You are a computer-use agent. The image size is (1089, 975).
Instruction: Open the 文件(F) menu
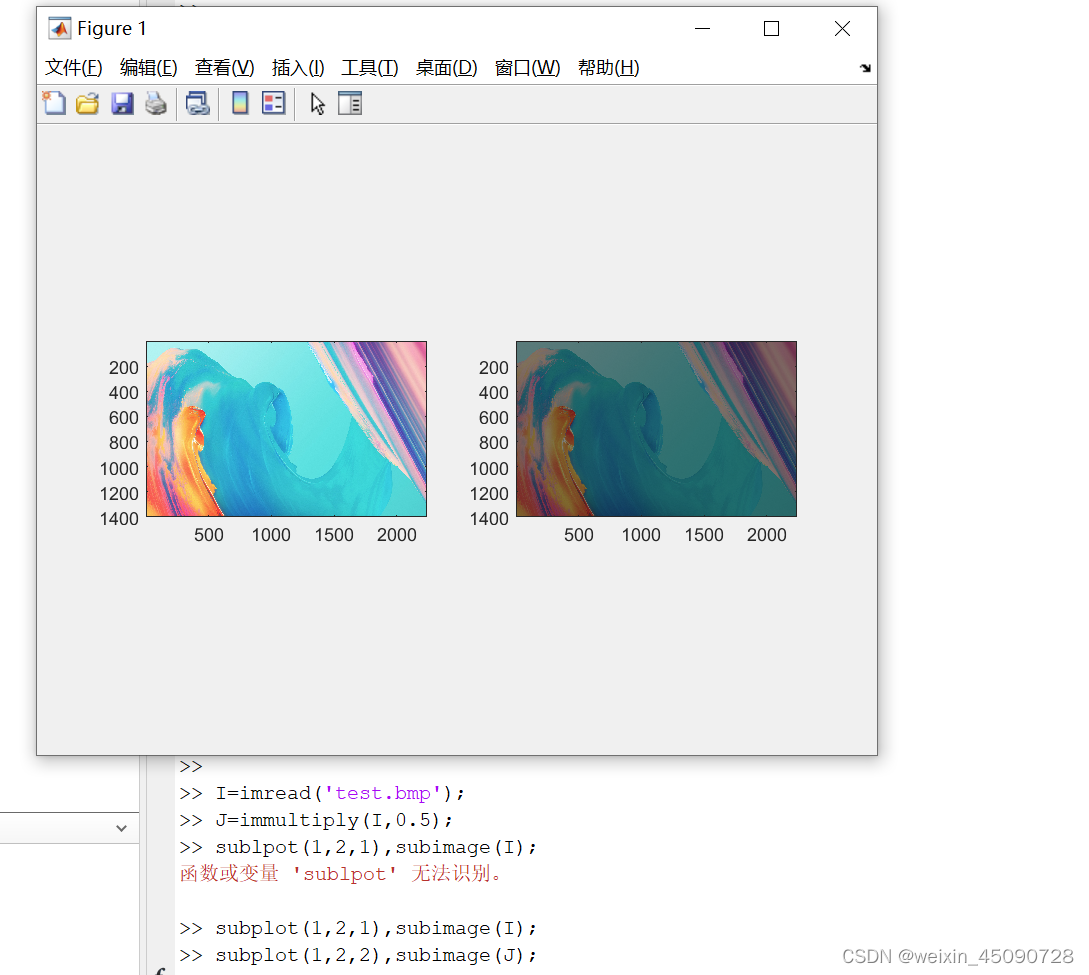(x=74, y=67)
